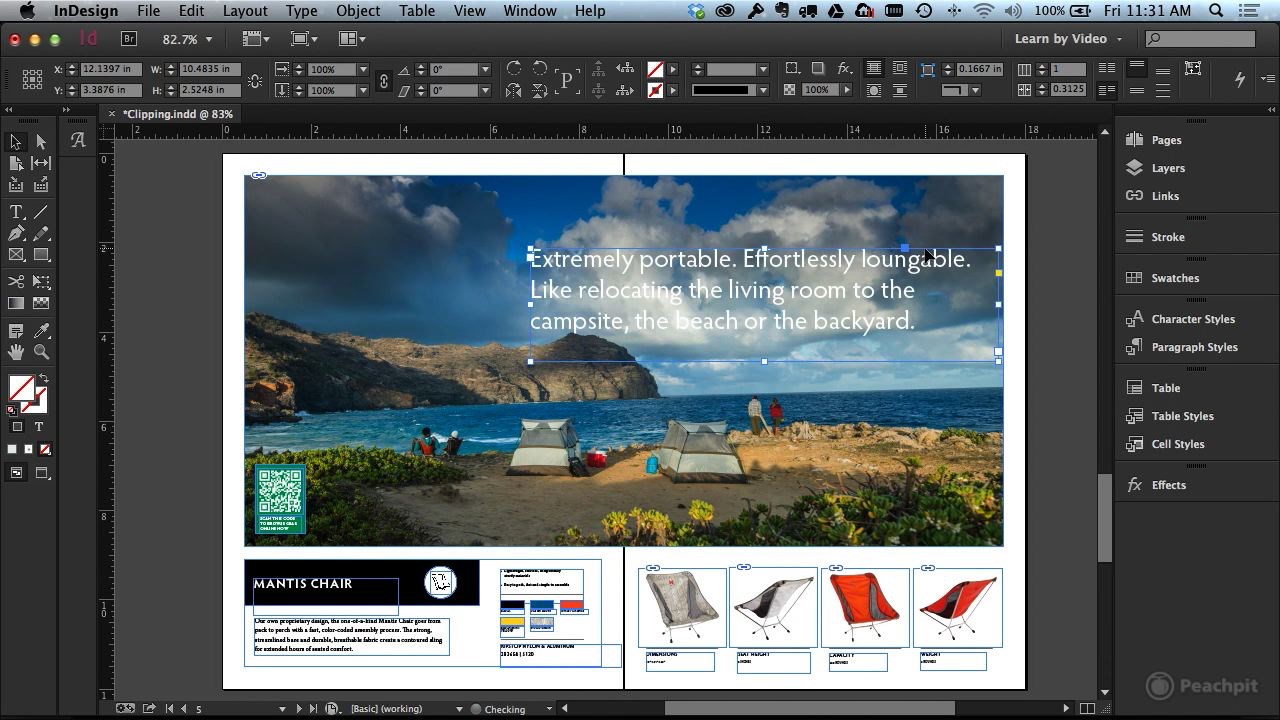Select the Zoom tool in toolbox
Screen dimensions: 1280x720
click(x=41, y=352)
